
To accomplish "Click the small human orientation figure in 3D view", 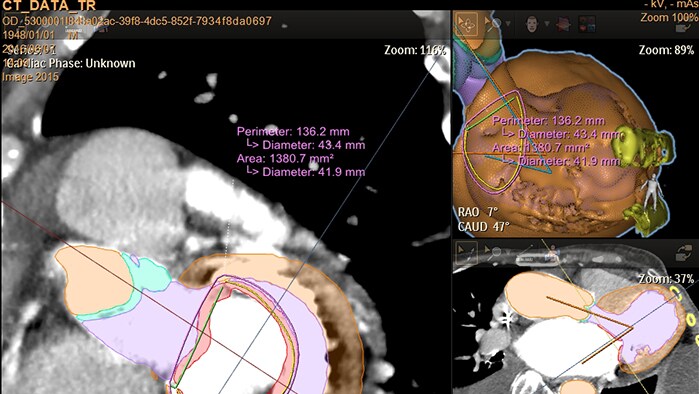I will point(652,191).
